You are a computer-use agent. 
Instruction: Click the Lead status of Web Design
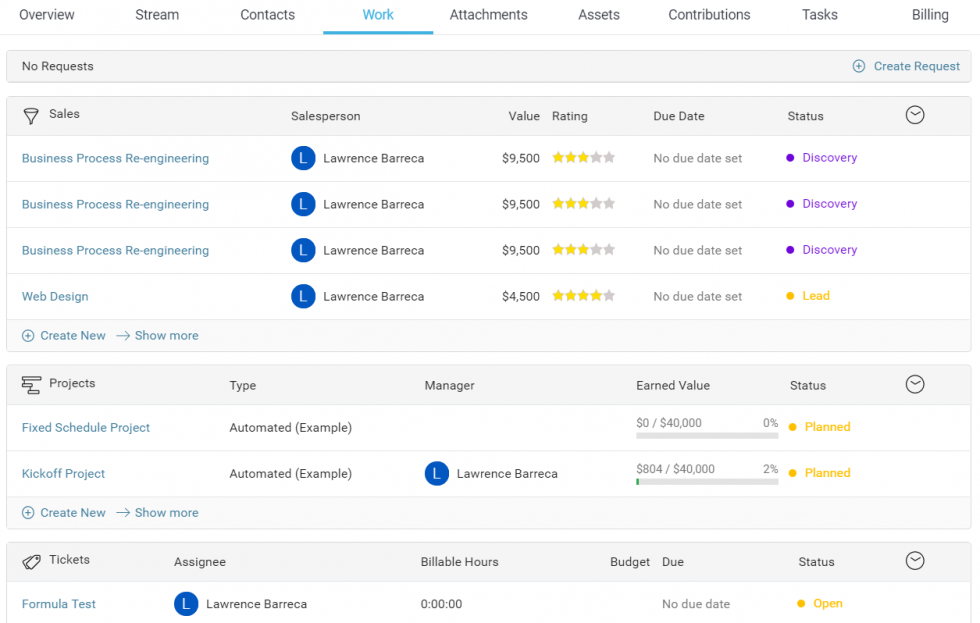tap(815, 296)
